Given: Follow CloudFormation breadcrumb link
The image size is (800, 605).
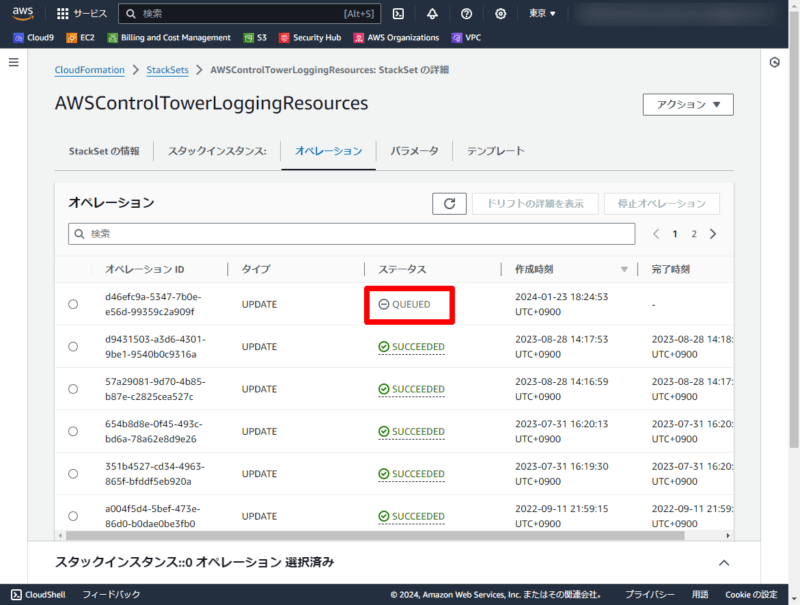Looking at the screenshot, I should pos(90,70).
